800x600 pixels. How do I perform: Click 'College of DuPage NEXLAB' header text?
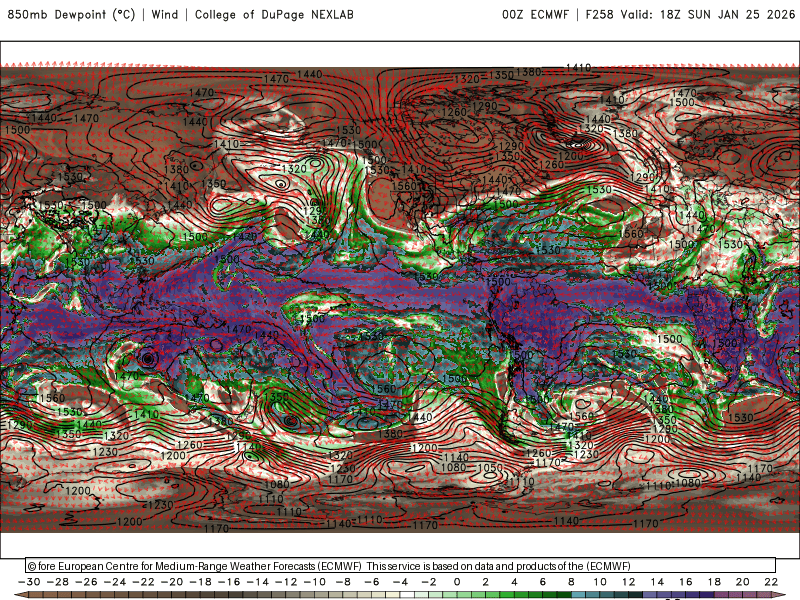[274, 14]
